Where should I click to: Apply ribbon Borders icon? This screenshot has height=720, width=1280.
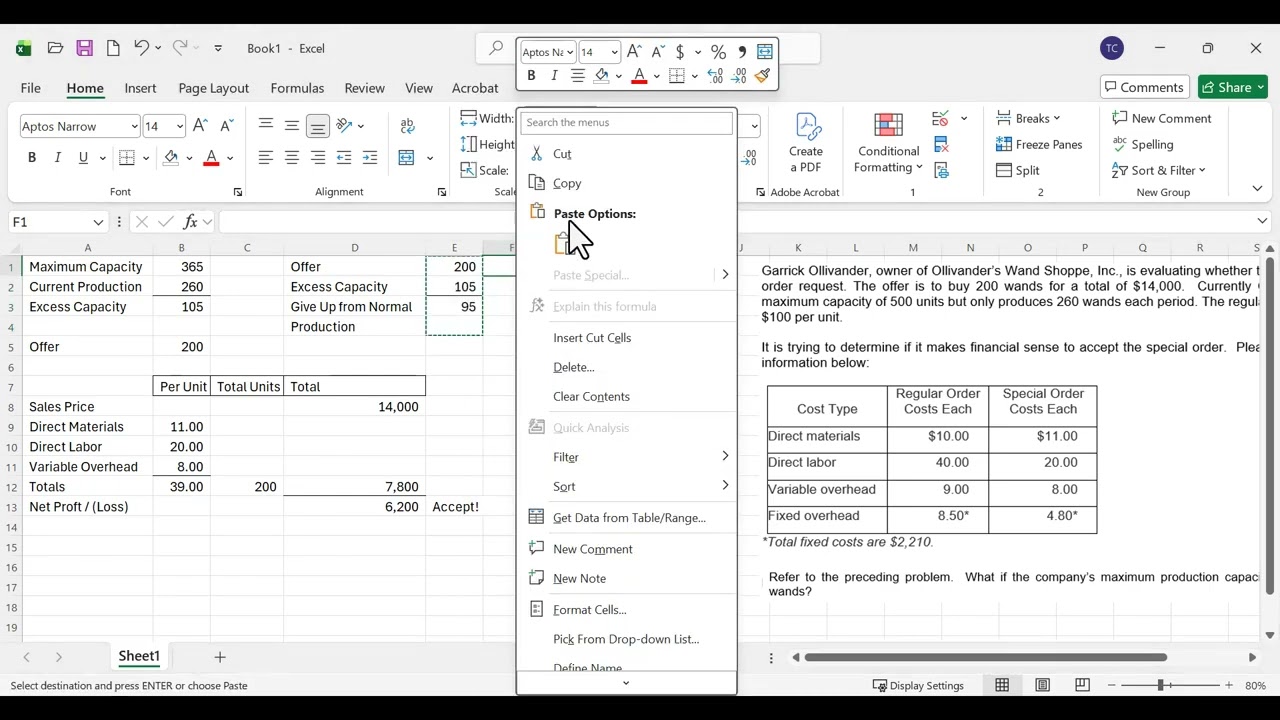tap(126, 158)
